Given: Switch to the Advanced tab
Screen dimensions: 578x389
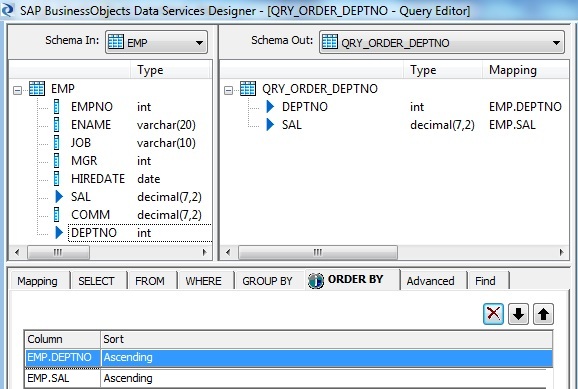Looking at the screenshot, I should [431, 281].
